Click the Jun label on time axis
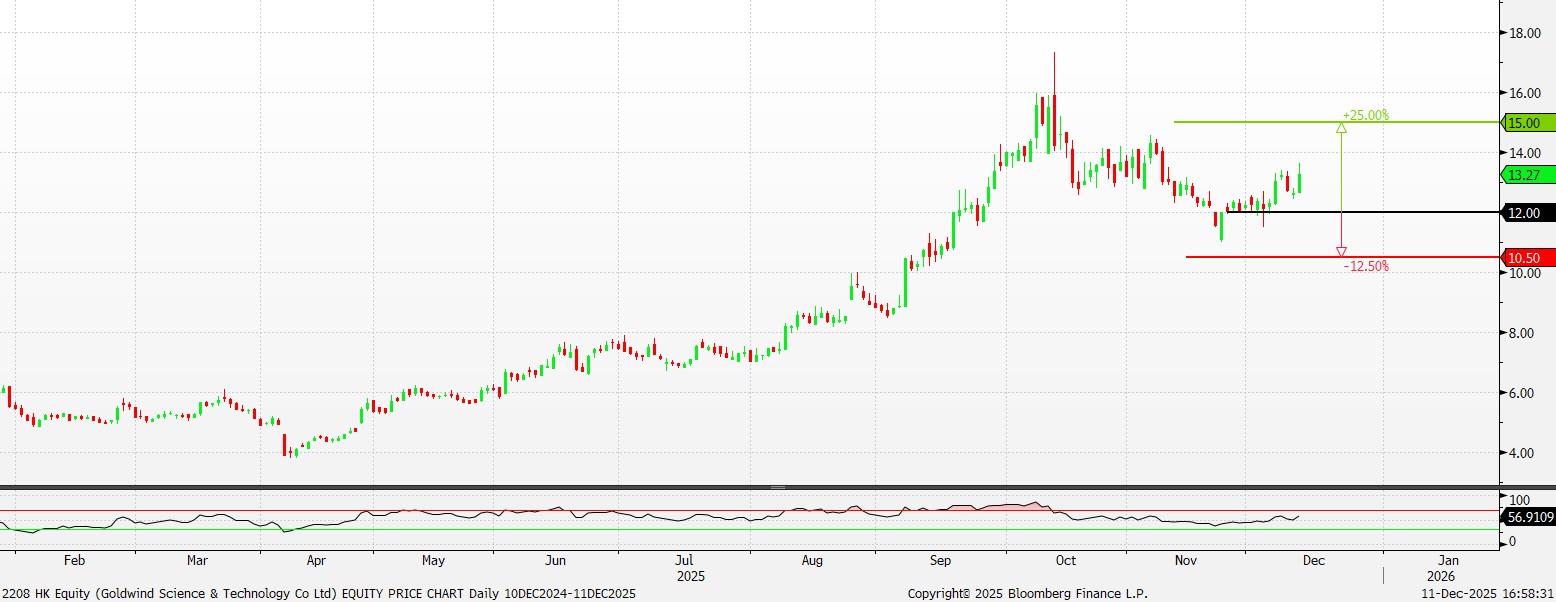This screenshot has width=1556, height=602. click(556, 561)
